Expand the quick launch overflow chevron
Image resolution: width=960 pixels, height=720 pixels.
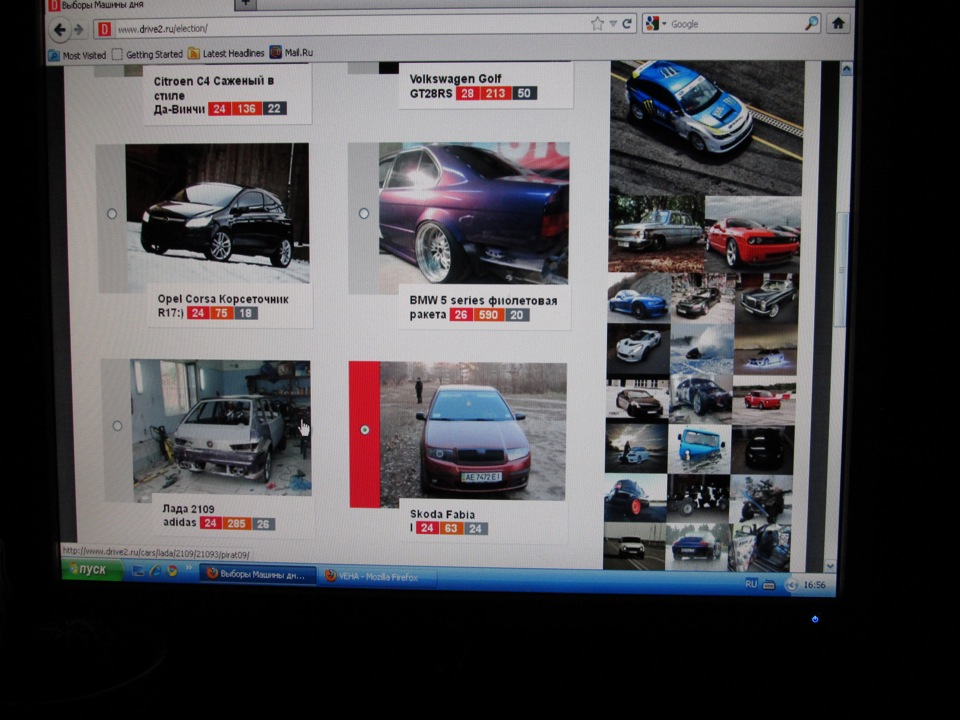coord(188,569)
